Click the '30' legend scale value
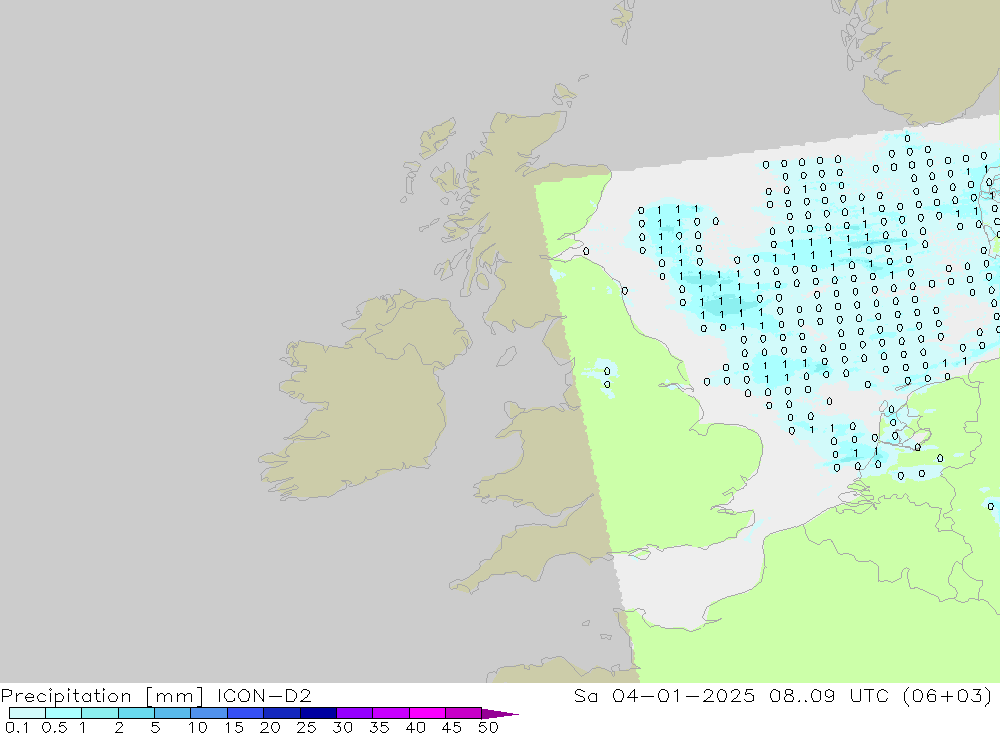The height and width of the screenshot is (733, 1000). click(342, 727)
